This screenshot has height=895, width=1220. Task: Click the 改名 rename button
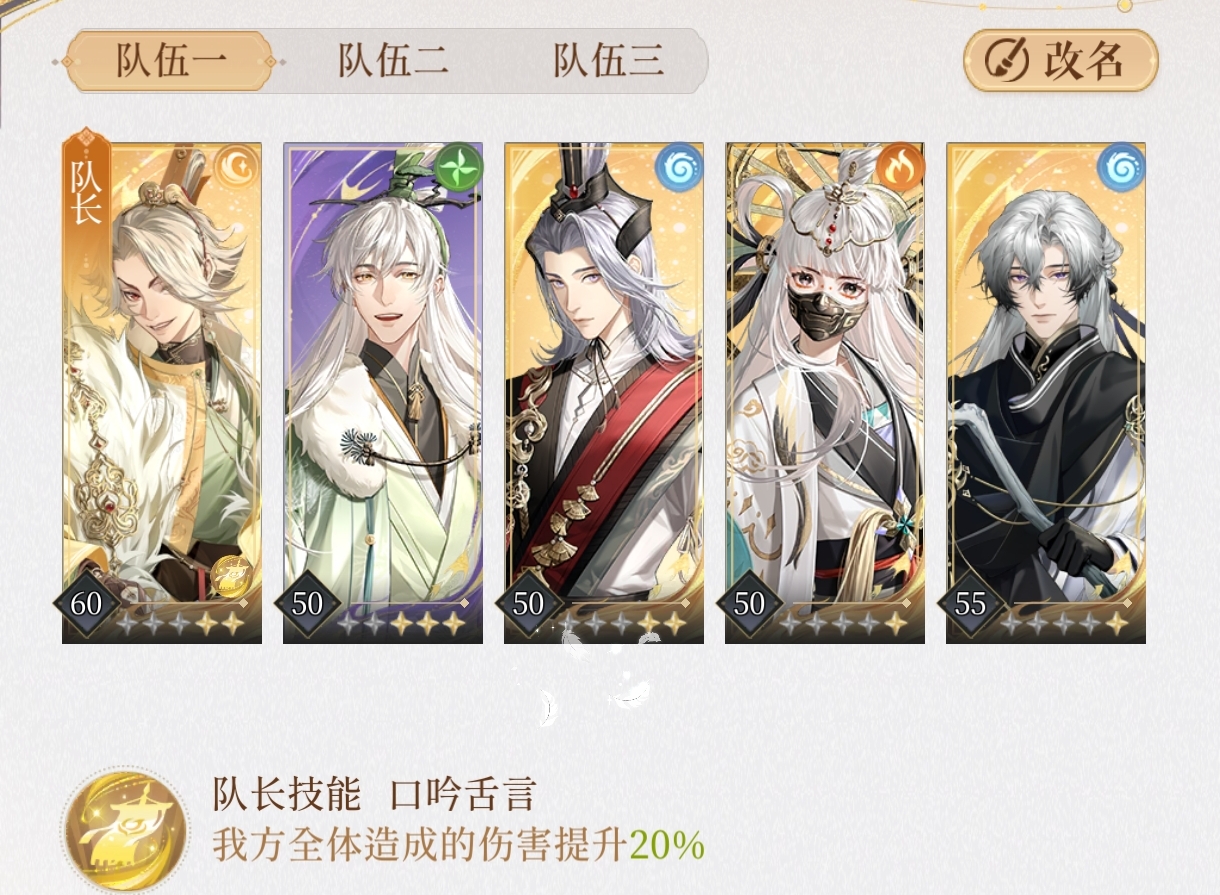(1061, 61)
